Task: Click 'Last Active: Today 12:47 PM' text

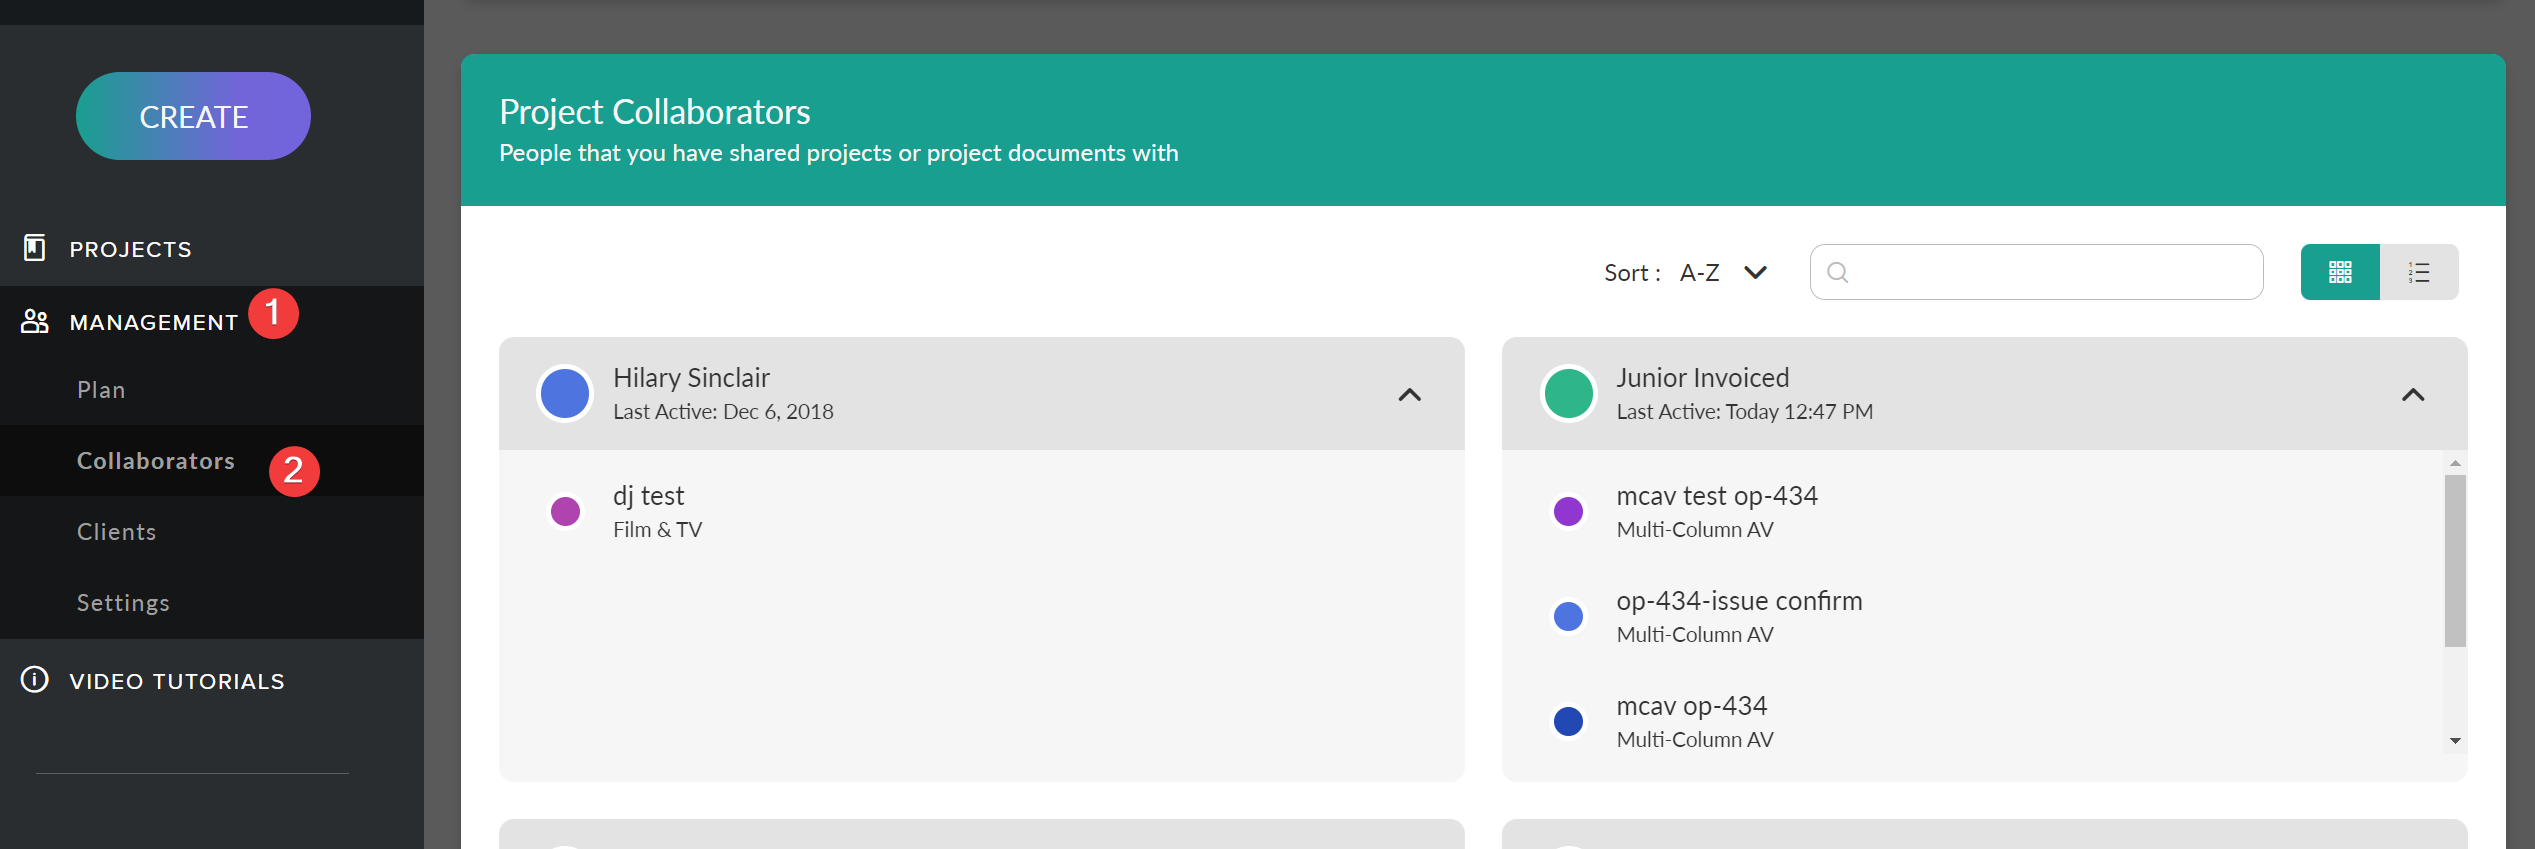Action: click(1745, 412)
